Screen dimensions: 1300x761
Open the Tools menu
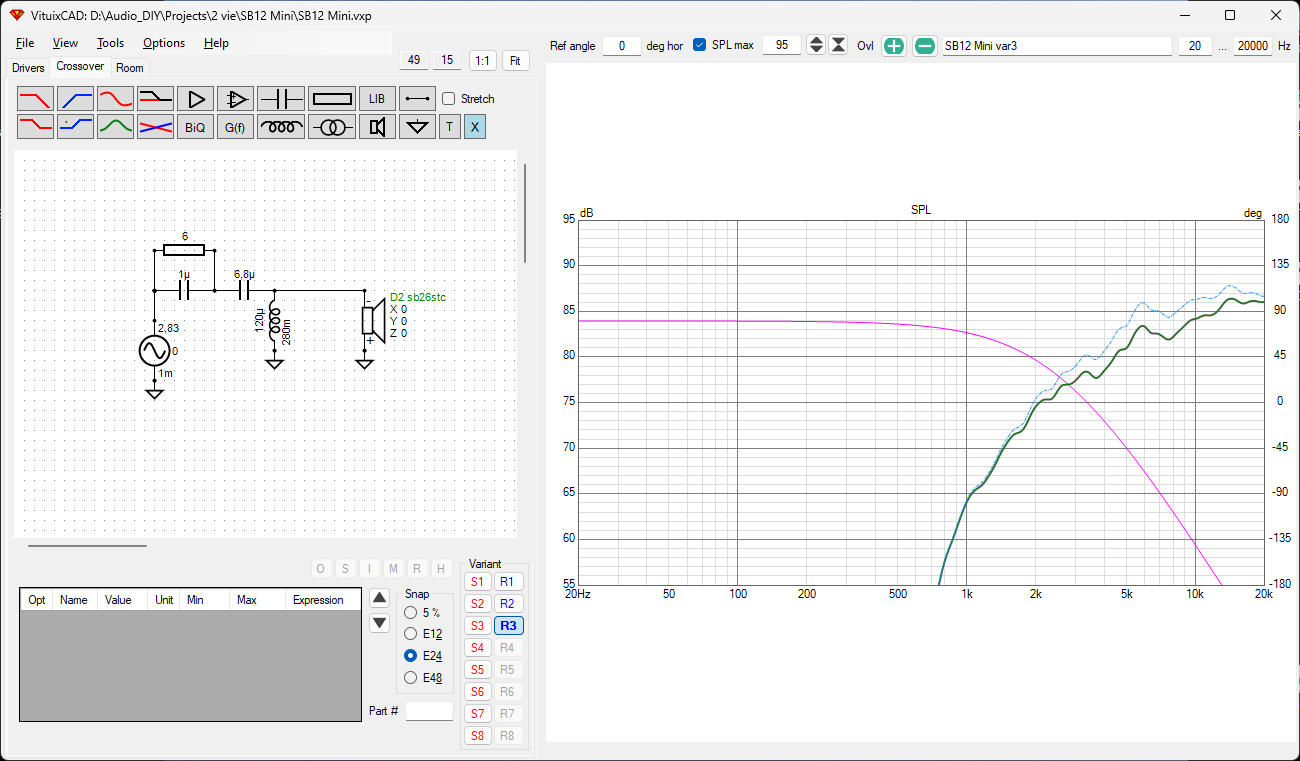110,43
